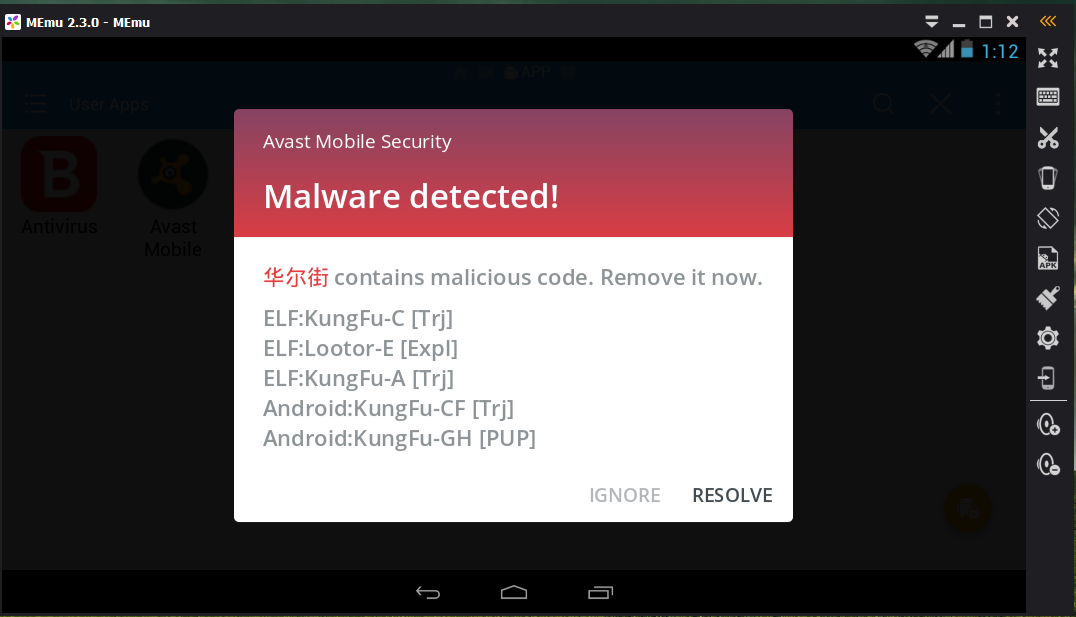Click the cleanup broom icon
Viewport: 1076px width, 617px height.
coord(1048,298)
